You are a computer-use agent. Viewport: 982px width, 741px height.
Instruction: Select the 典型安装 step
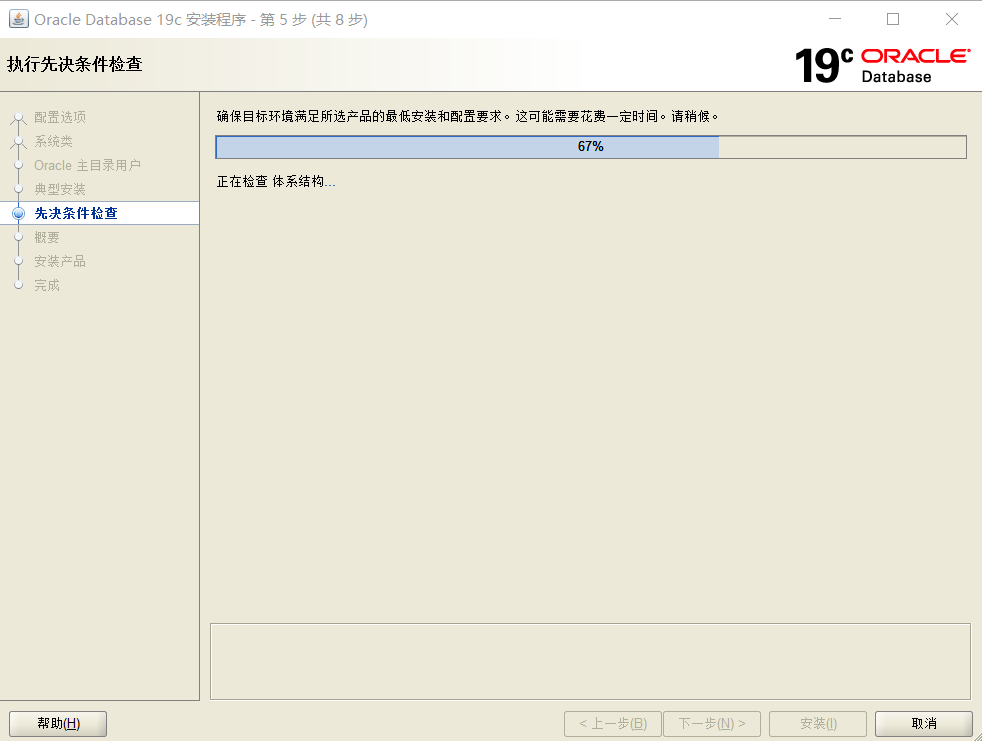pos(59,189)
